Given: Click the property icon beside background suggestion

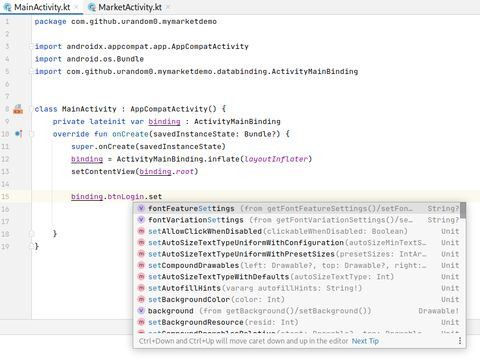Looking at the screenshot, I should tap(141, 310).
